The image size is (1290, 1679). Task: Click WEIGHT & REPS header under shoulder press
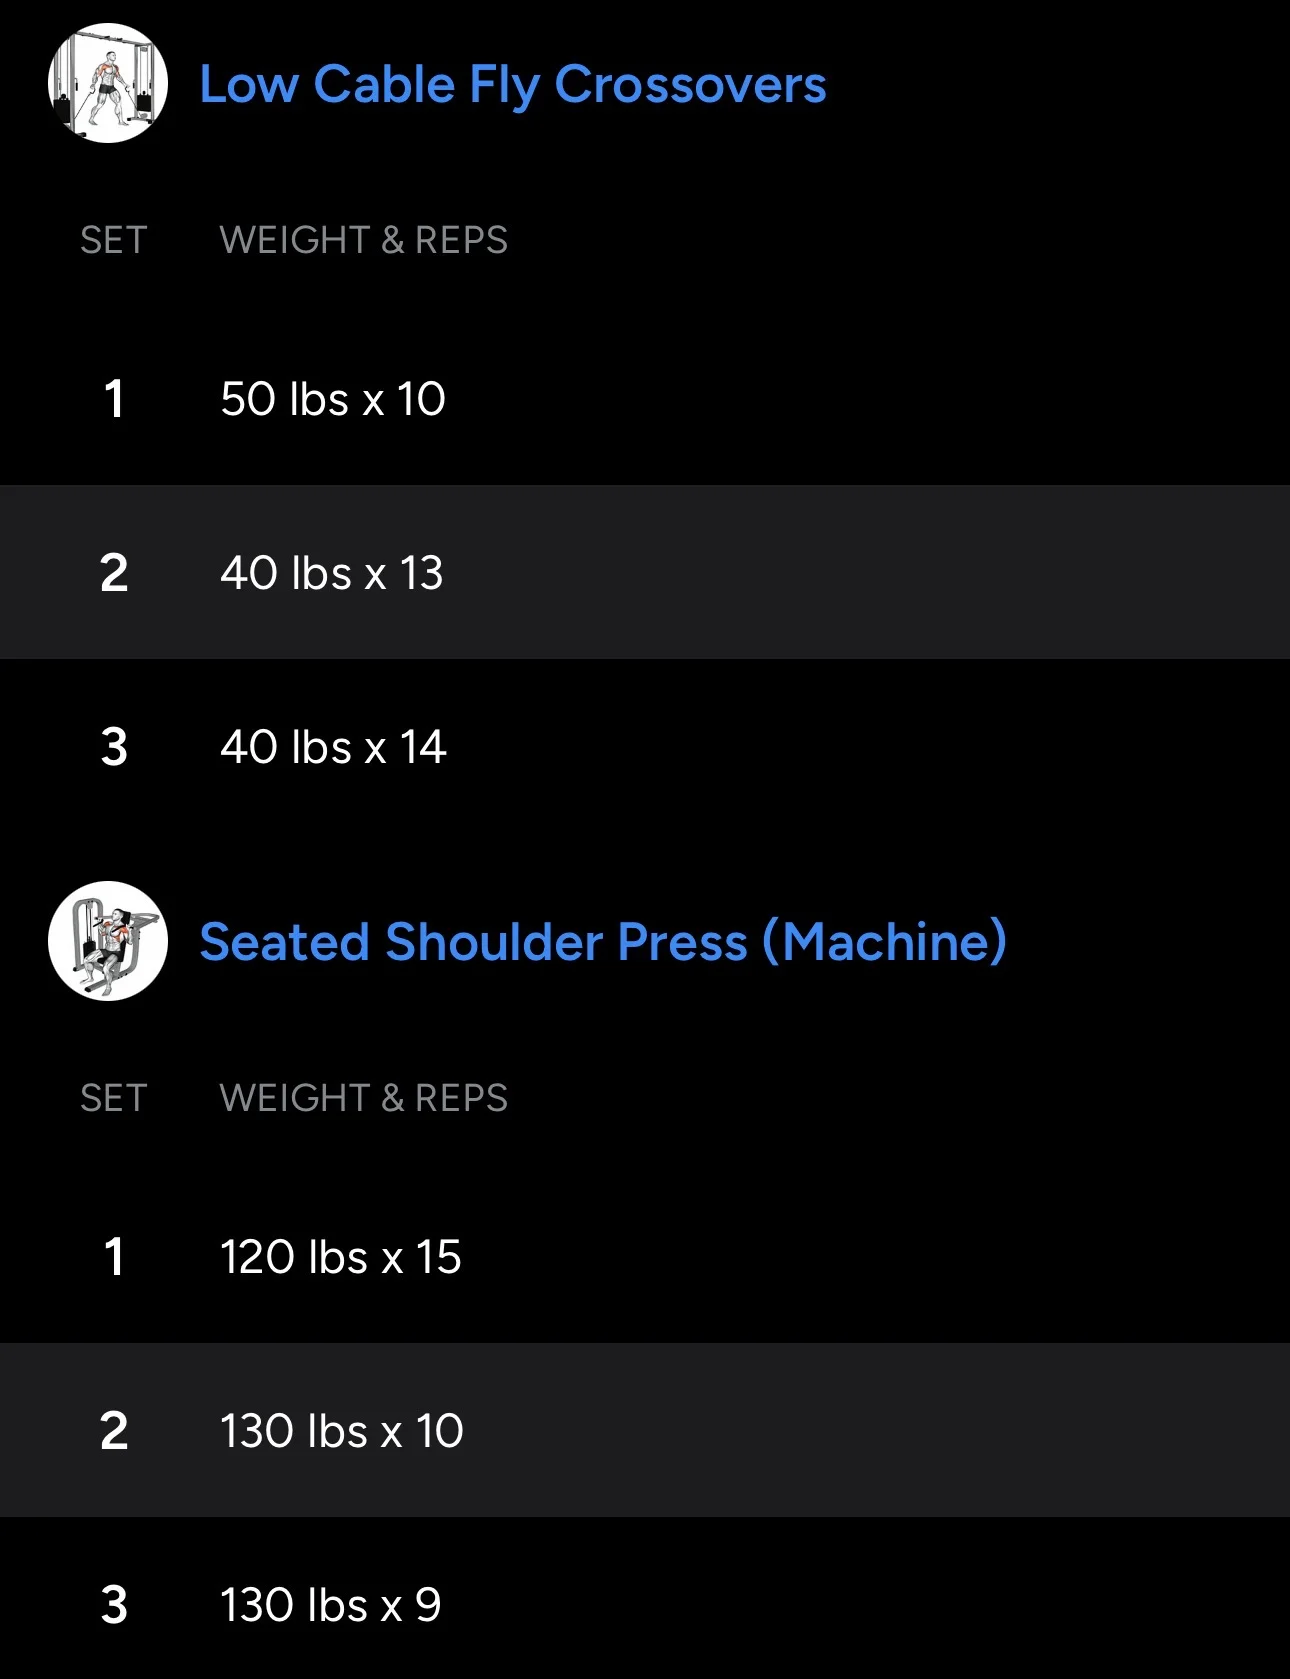click(x=364, y=1098)
